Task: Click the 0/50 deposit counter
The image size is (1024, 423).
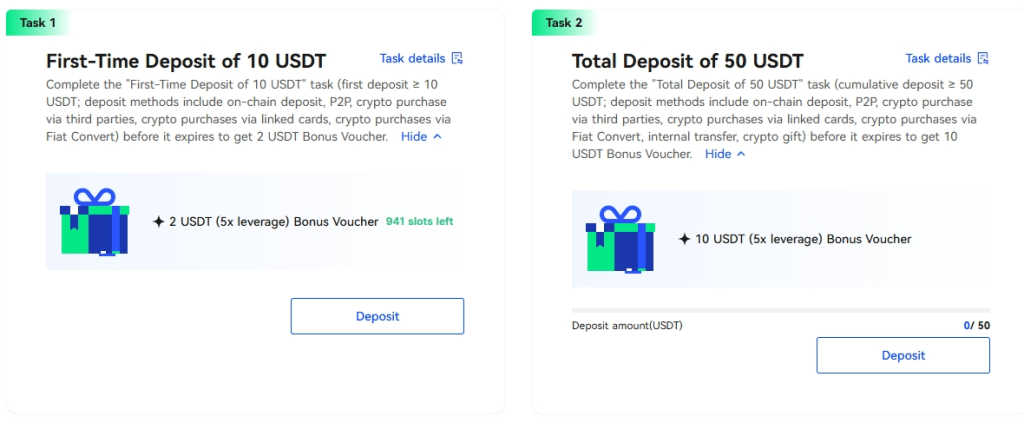Action: click(976, 326)
